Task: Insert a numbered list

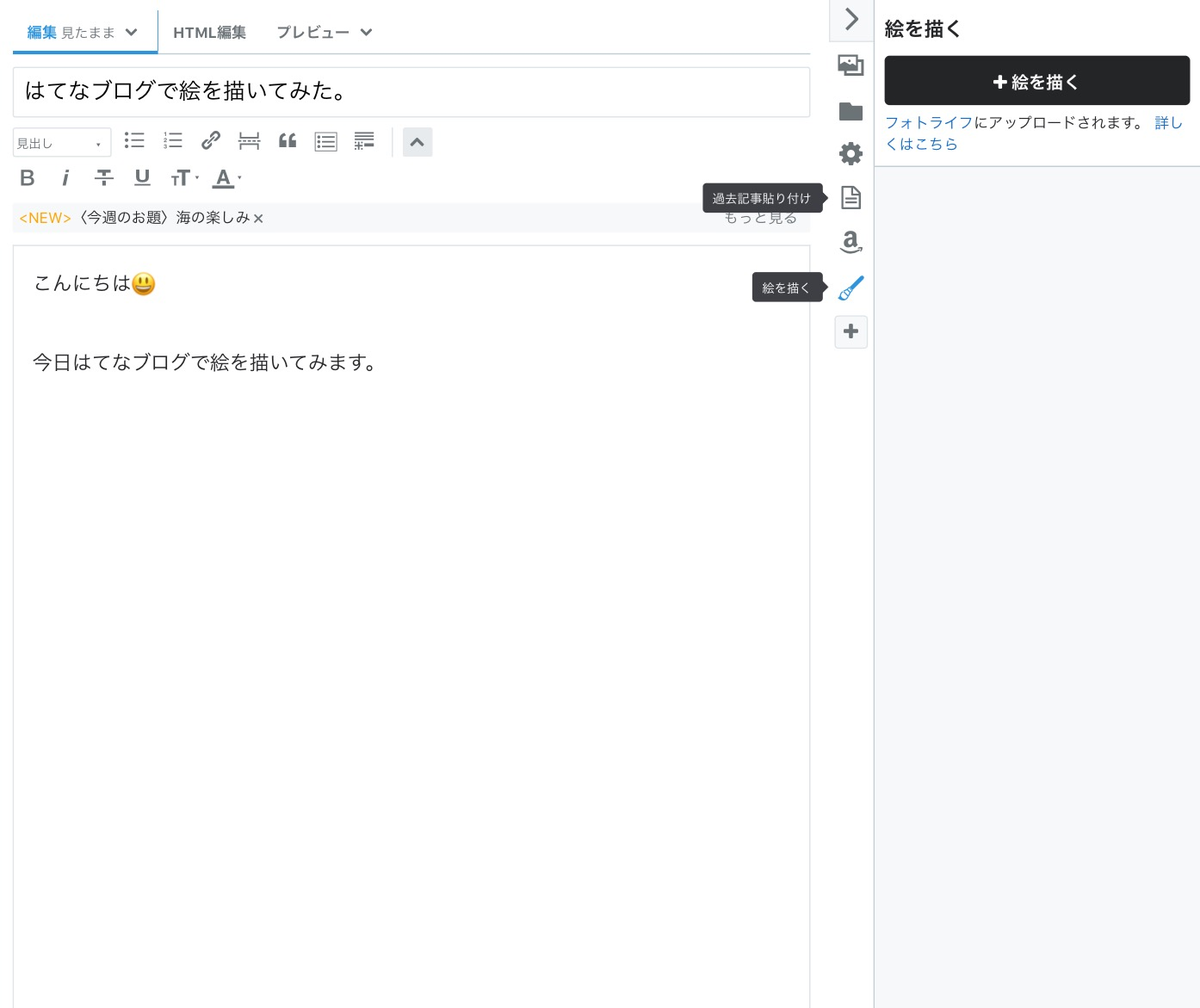Action: pos(172,141)
